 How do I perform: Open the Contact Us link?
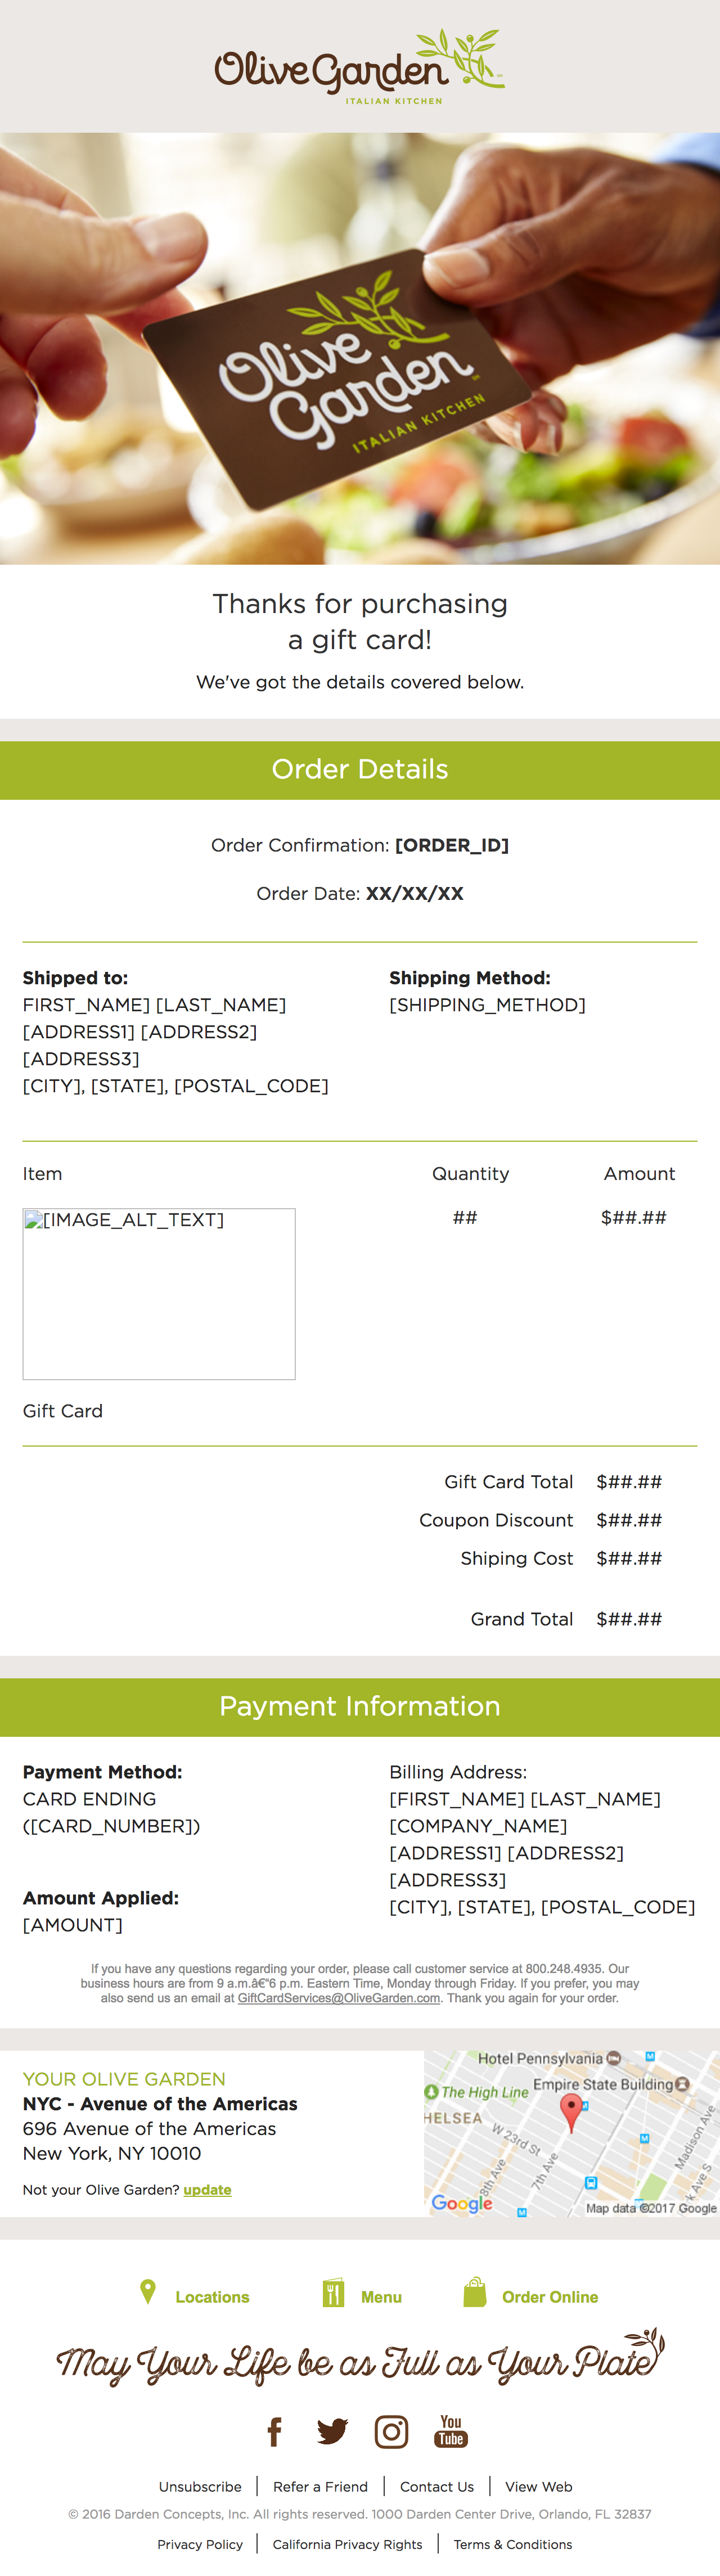437,2486
